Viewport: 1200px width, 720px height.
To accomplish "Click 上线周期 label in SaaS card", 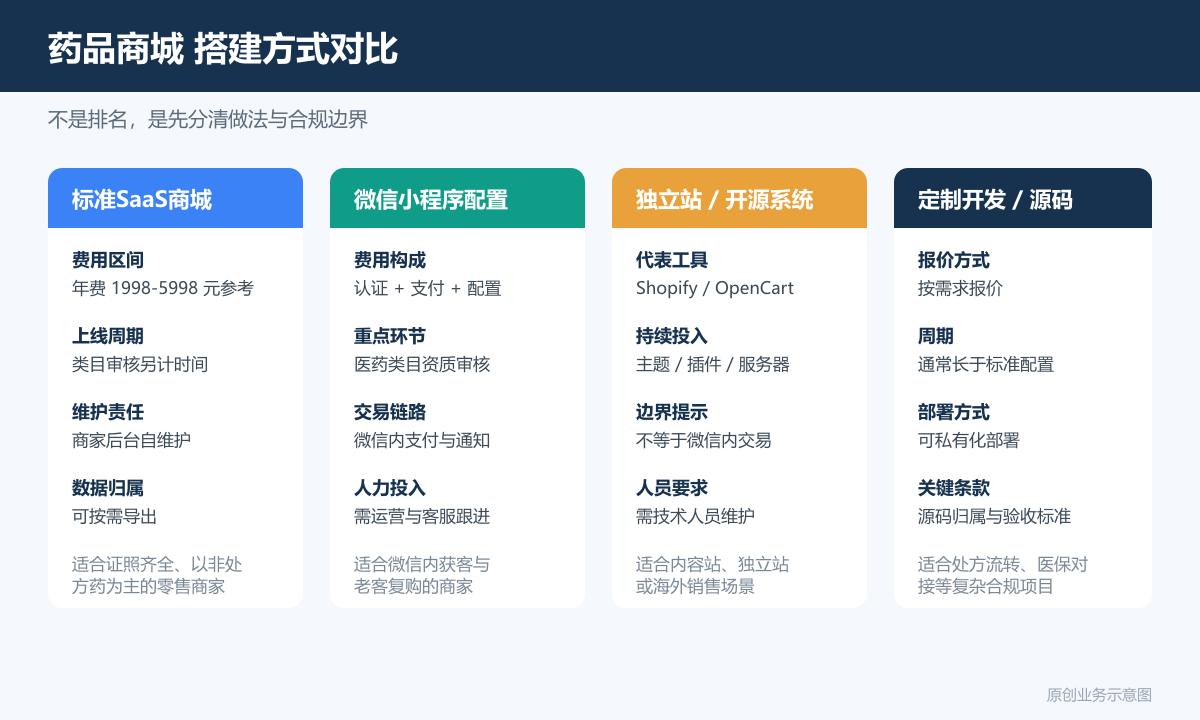I will pyautogui.click(x=108, y=336).
